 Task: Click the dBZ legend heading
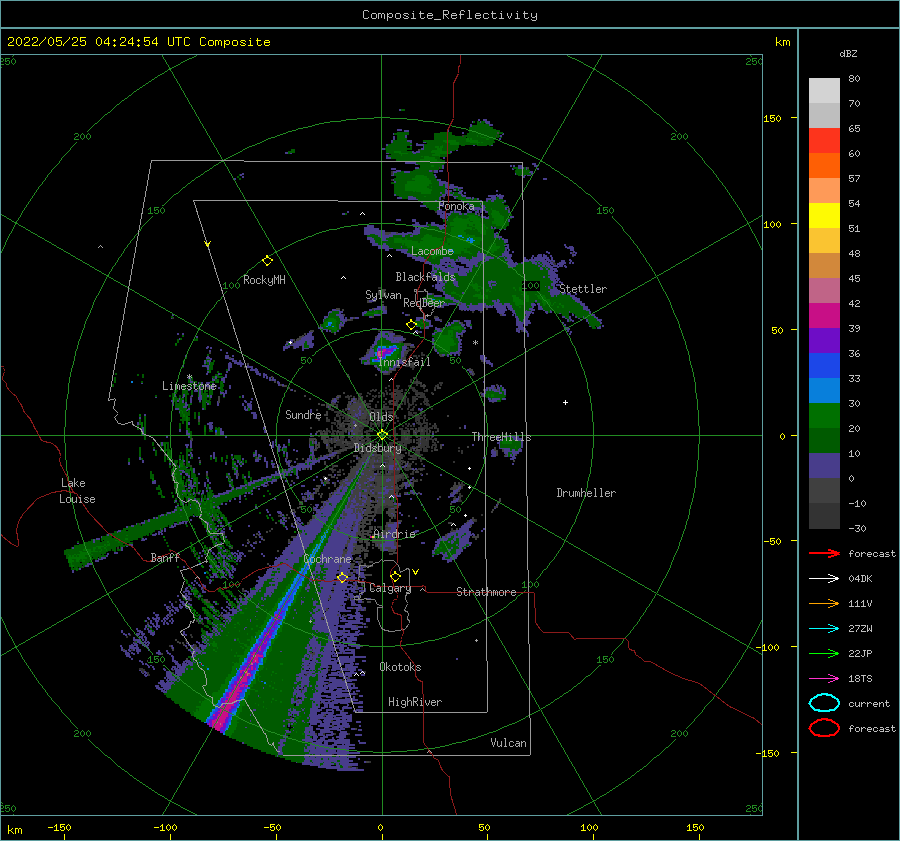[x=848, y=53]
